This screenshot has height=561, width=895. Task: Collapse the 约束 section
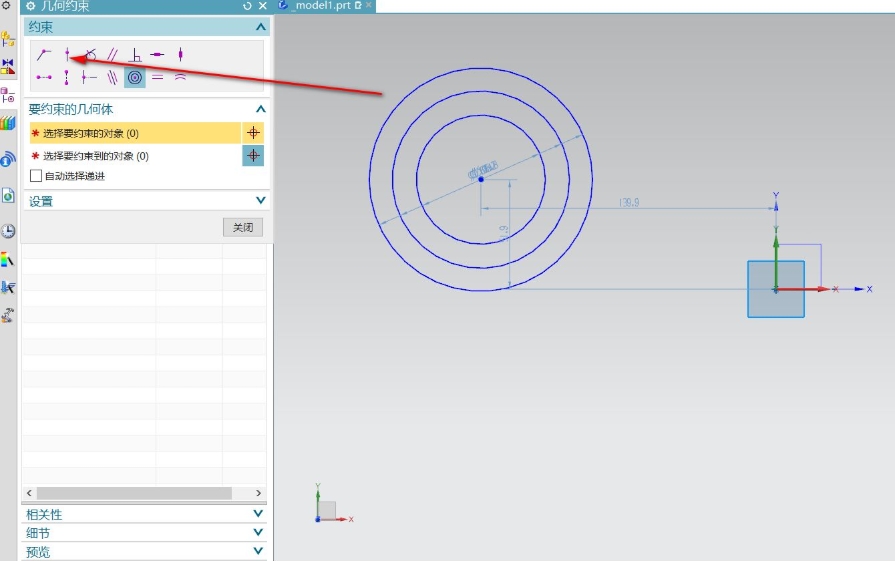pyautogui.click(x=260, y=27)
